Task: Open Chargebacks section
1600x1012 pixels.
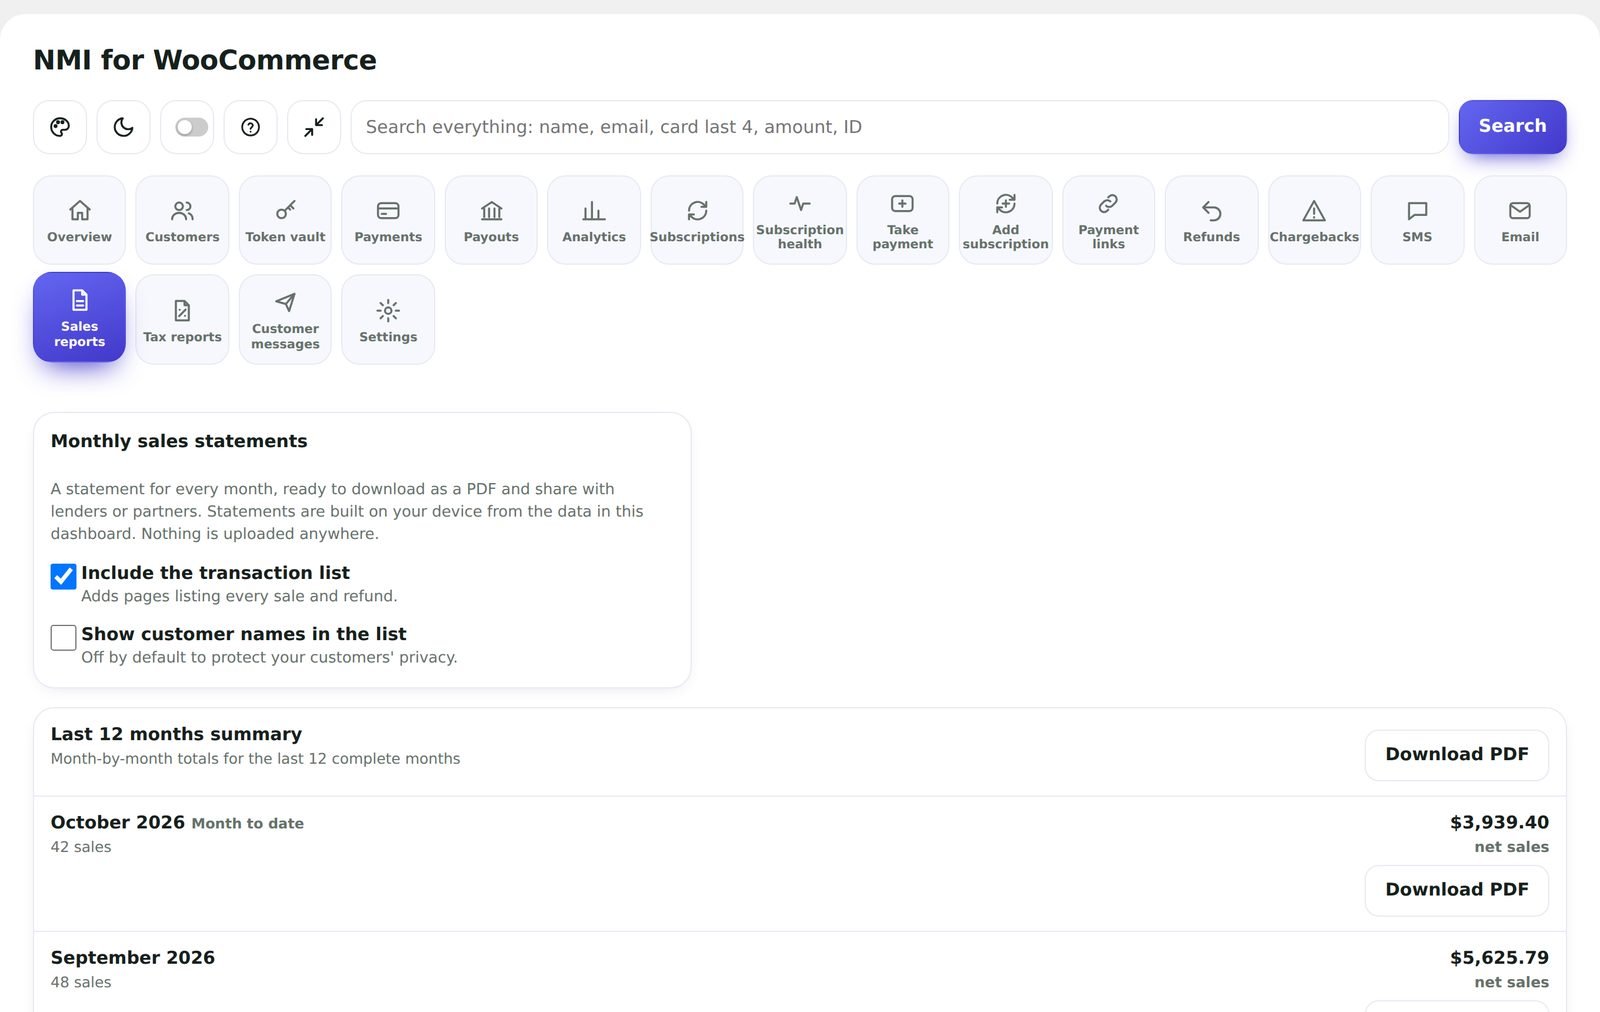Action: click(1314, 220)
